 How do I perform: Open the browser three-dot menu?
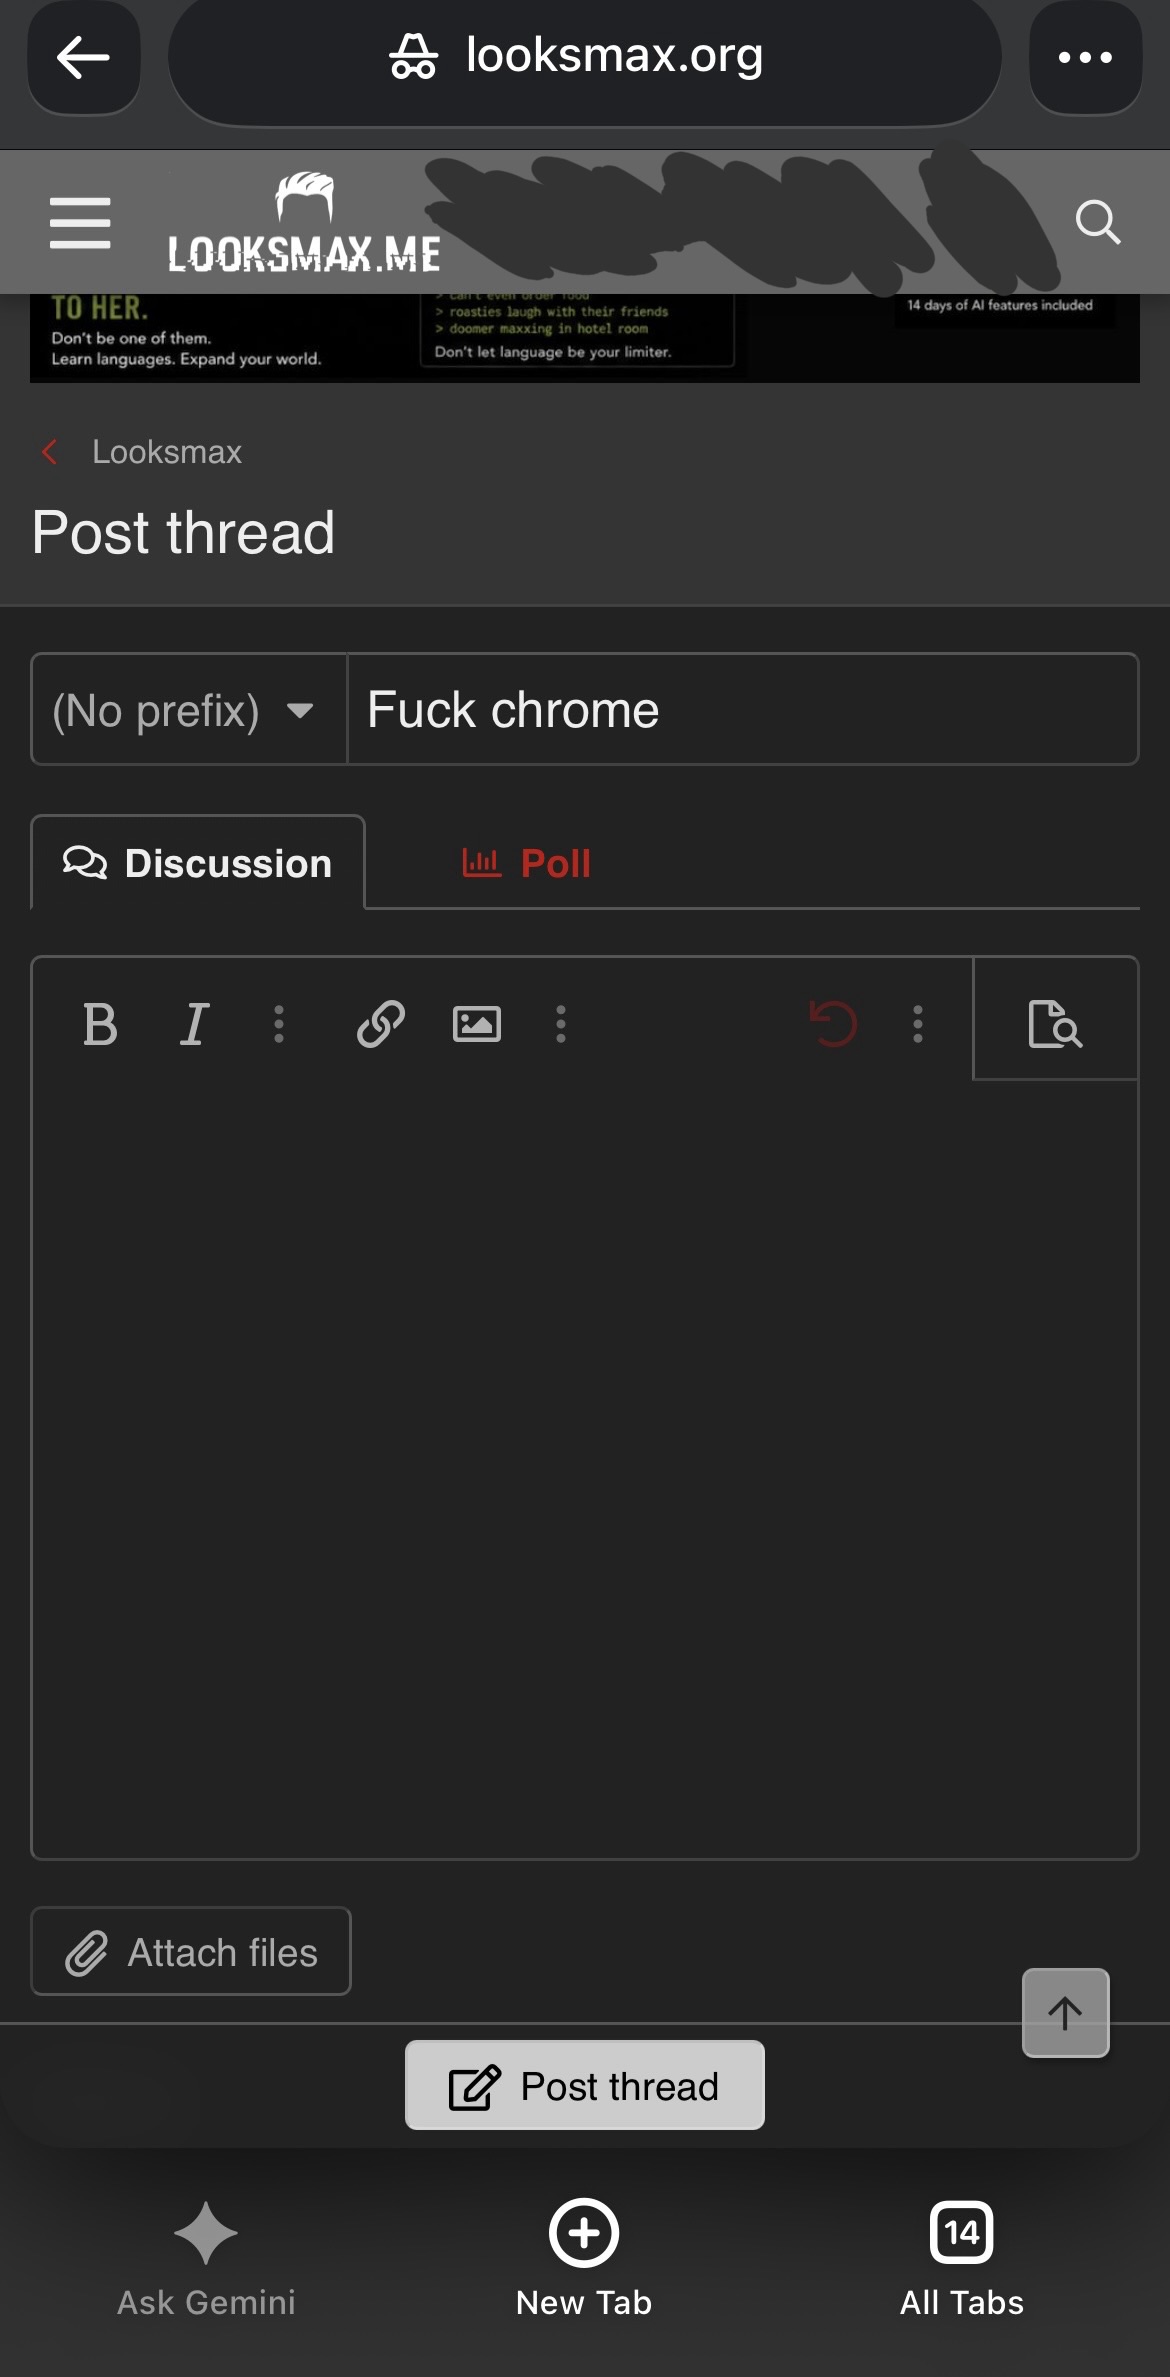tap(1085, 57)
